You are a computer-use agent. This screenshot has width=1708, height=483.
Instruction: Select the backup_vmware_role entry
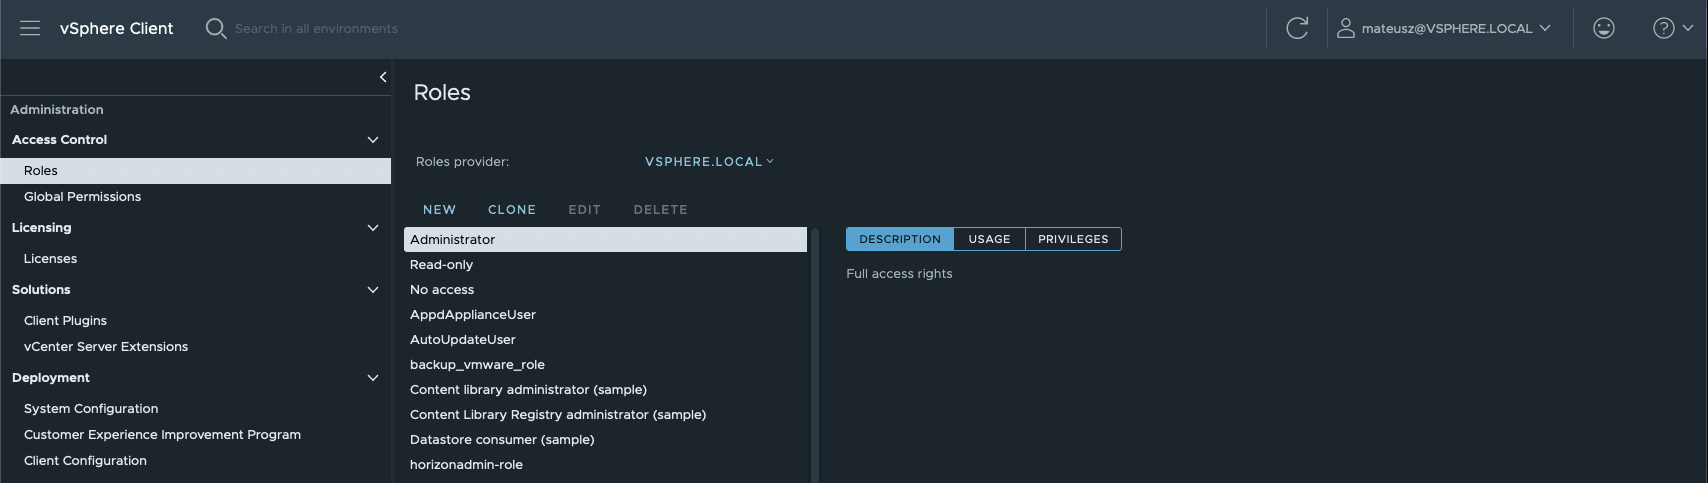tap(477, 365)
